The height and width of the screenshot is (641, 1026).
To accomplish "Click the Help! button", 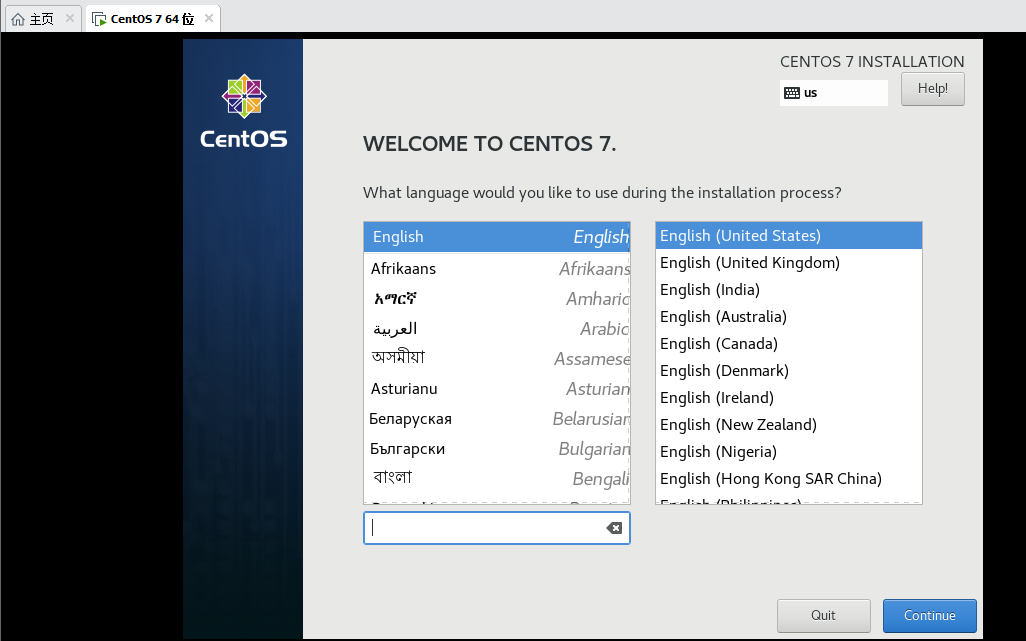I will tap(932, 89).
